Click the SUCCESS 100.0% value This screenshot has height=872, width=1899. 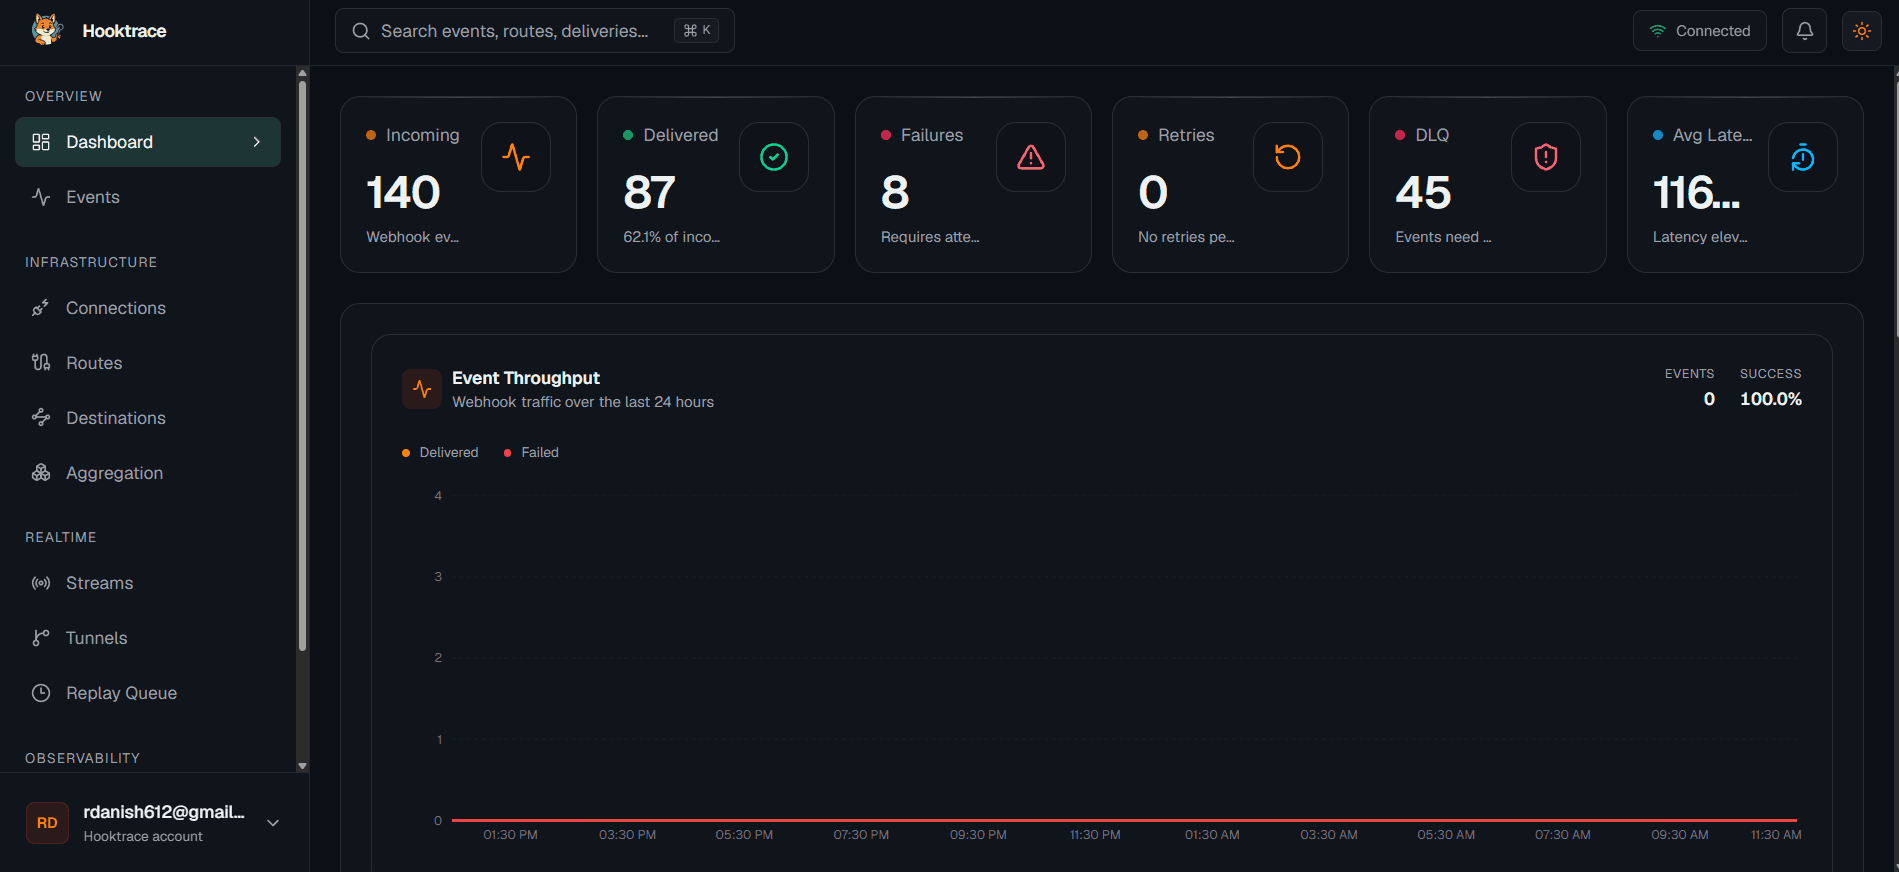(1771, 399)
